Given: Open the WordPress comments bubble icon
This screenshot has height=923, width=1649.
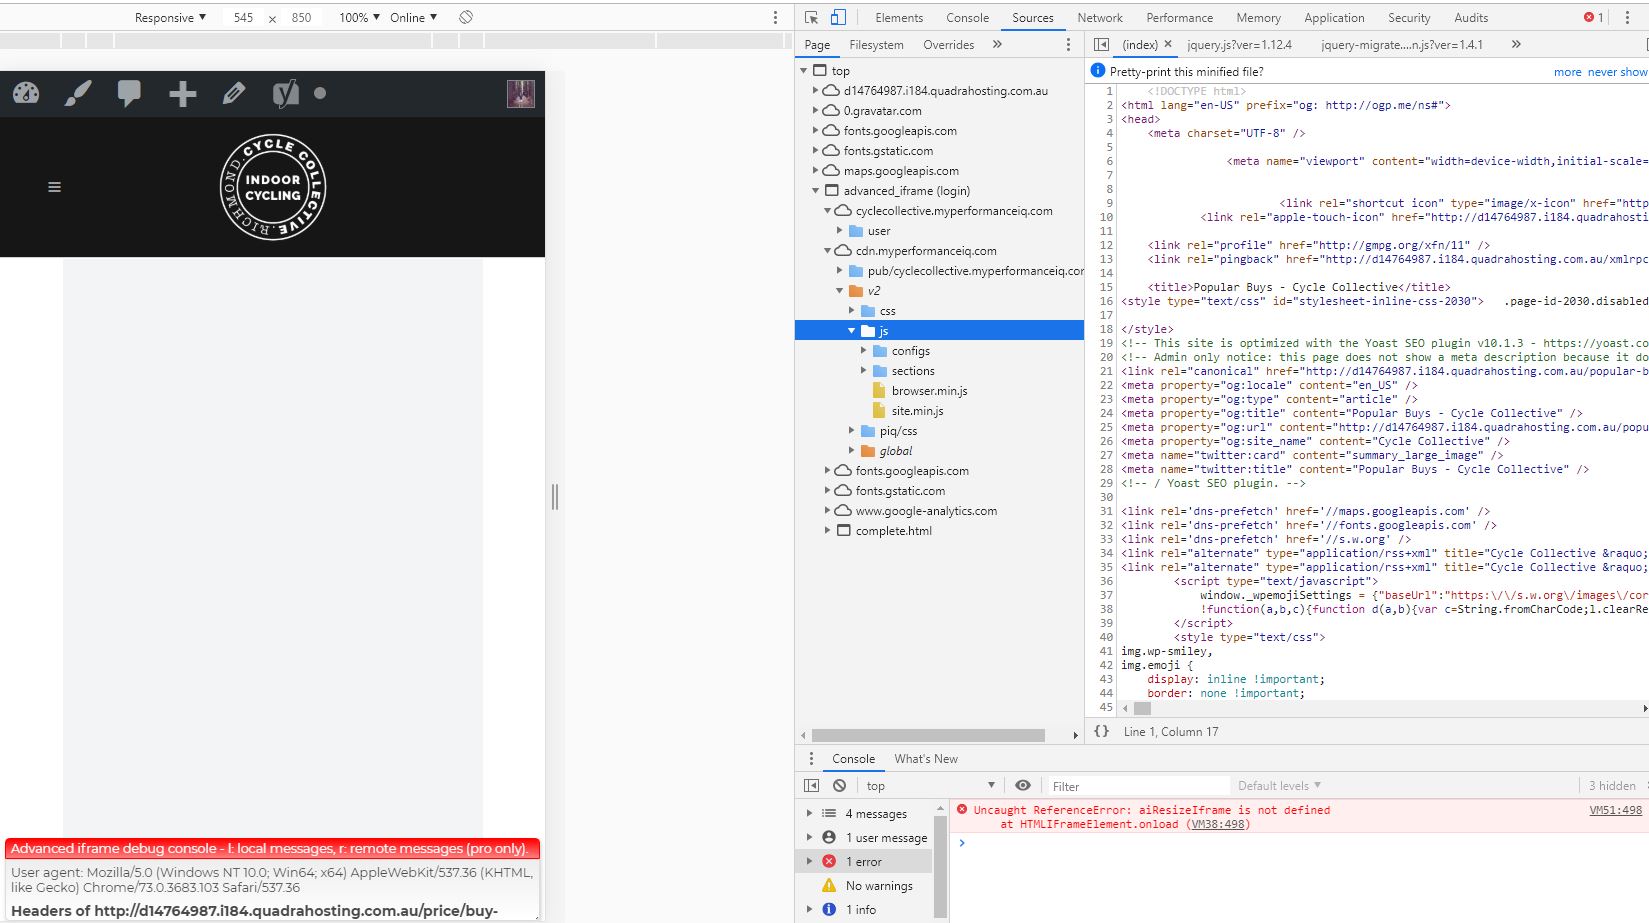Looking at the screenshot, I should [129, 94].
